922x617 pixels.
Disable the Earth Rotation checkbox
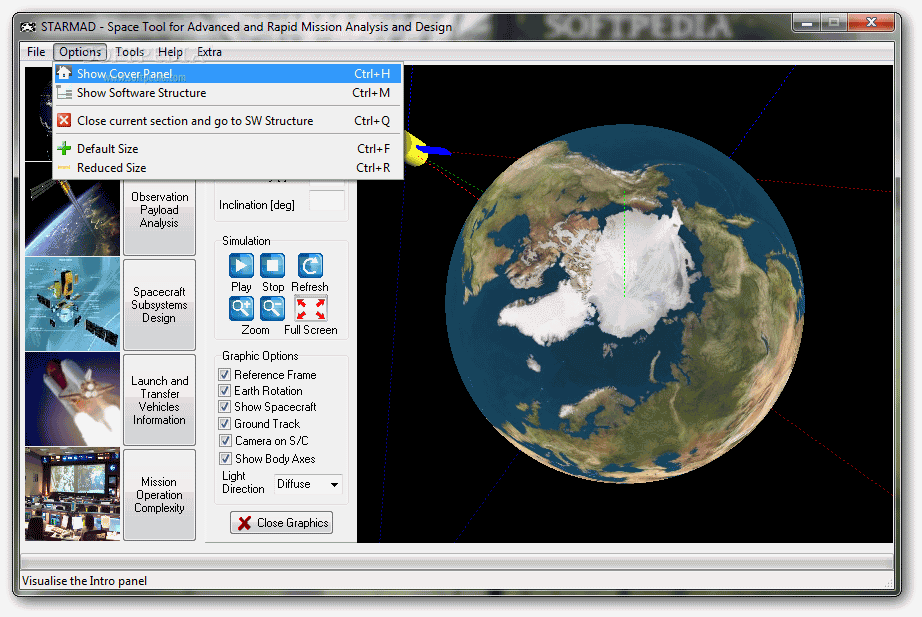pyautogui.click(x=224, y=391)
